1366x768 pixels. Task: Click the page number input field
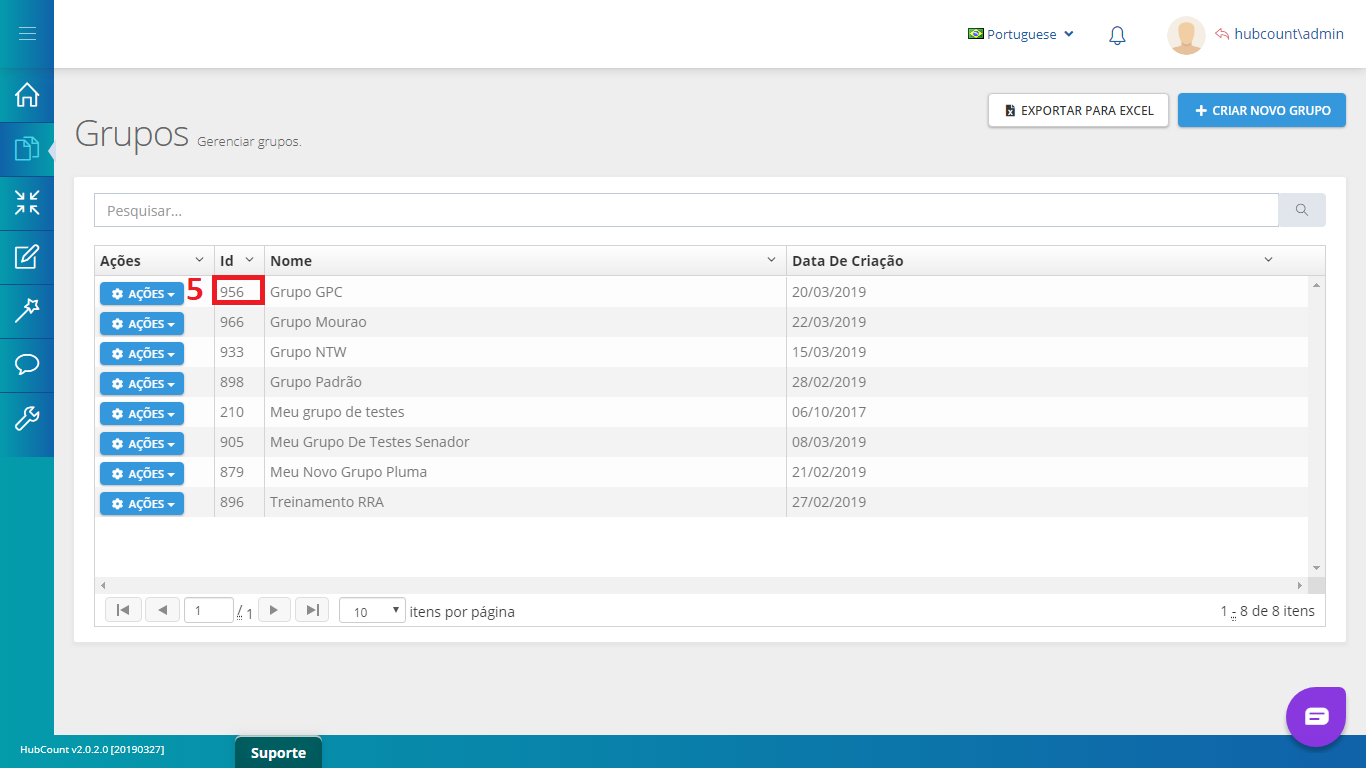209,611
